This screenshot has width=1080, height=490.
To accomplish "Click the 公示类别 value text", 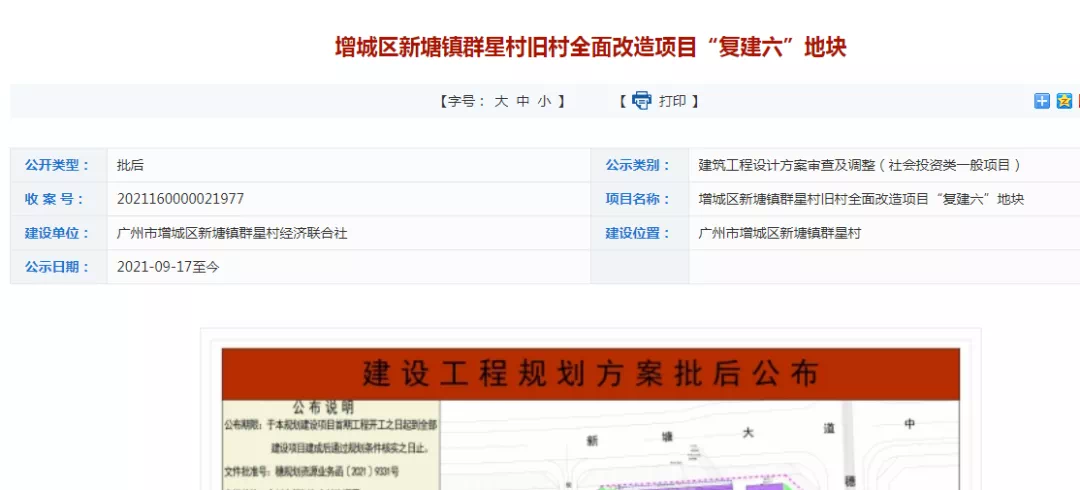I will point(859,165).
